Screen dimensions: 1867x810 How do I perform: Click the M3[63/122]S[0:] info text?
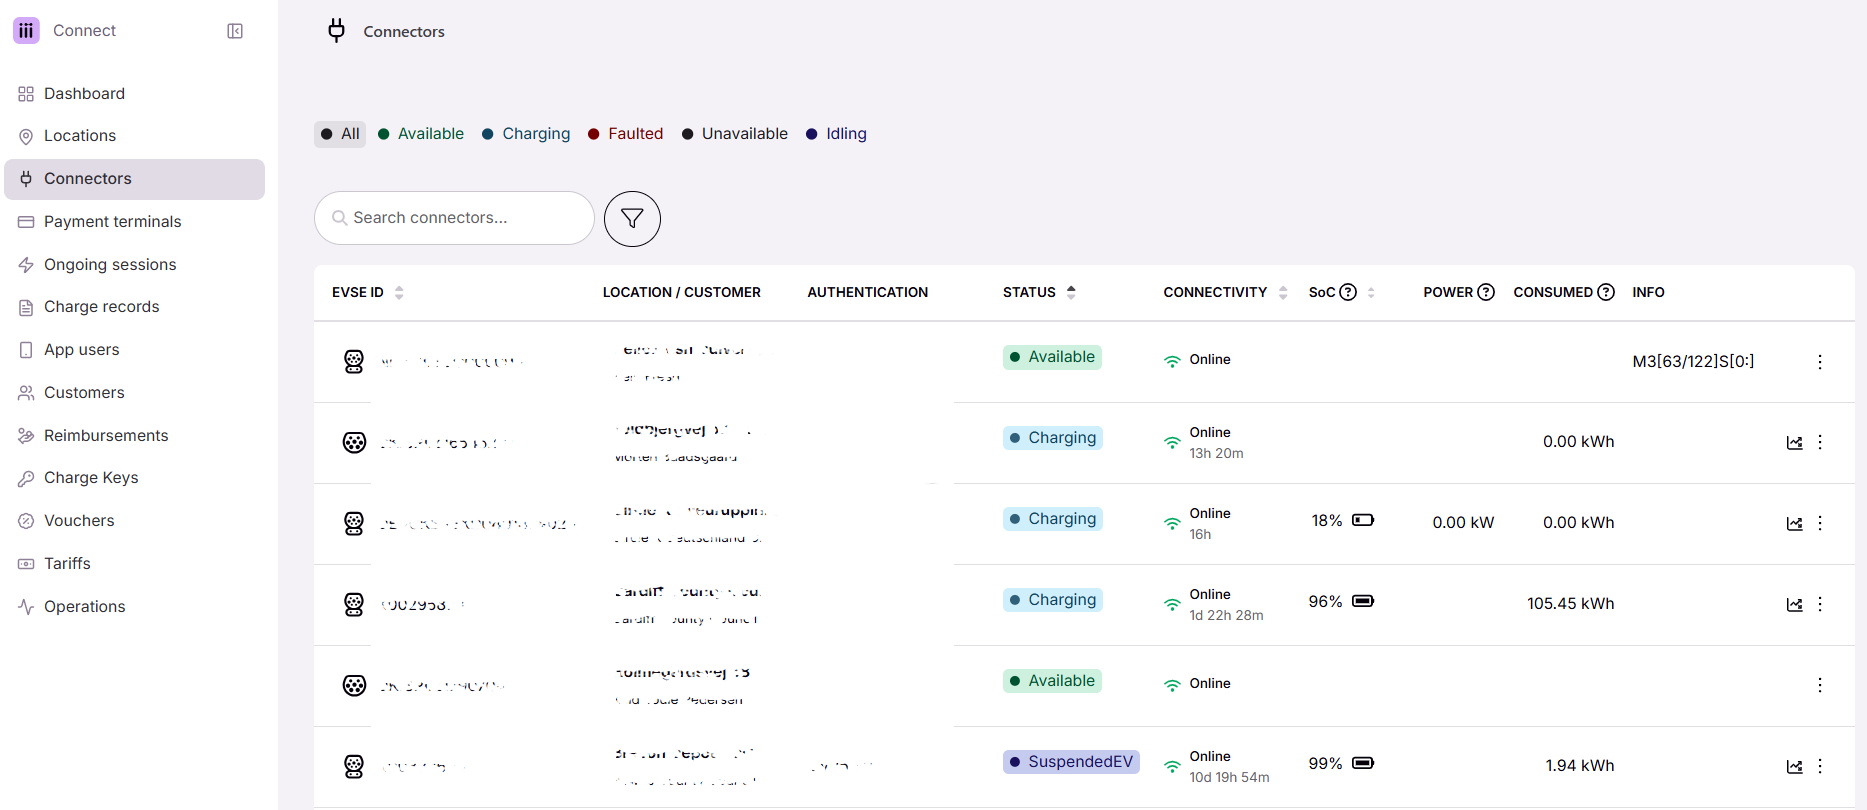1693,362
